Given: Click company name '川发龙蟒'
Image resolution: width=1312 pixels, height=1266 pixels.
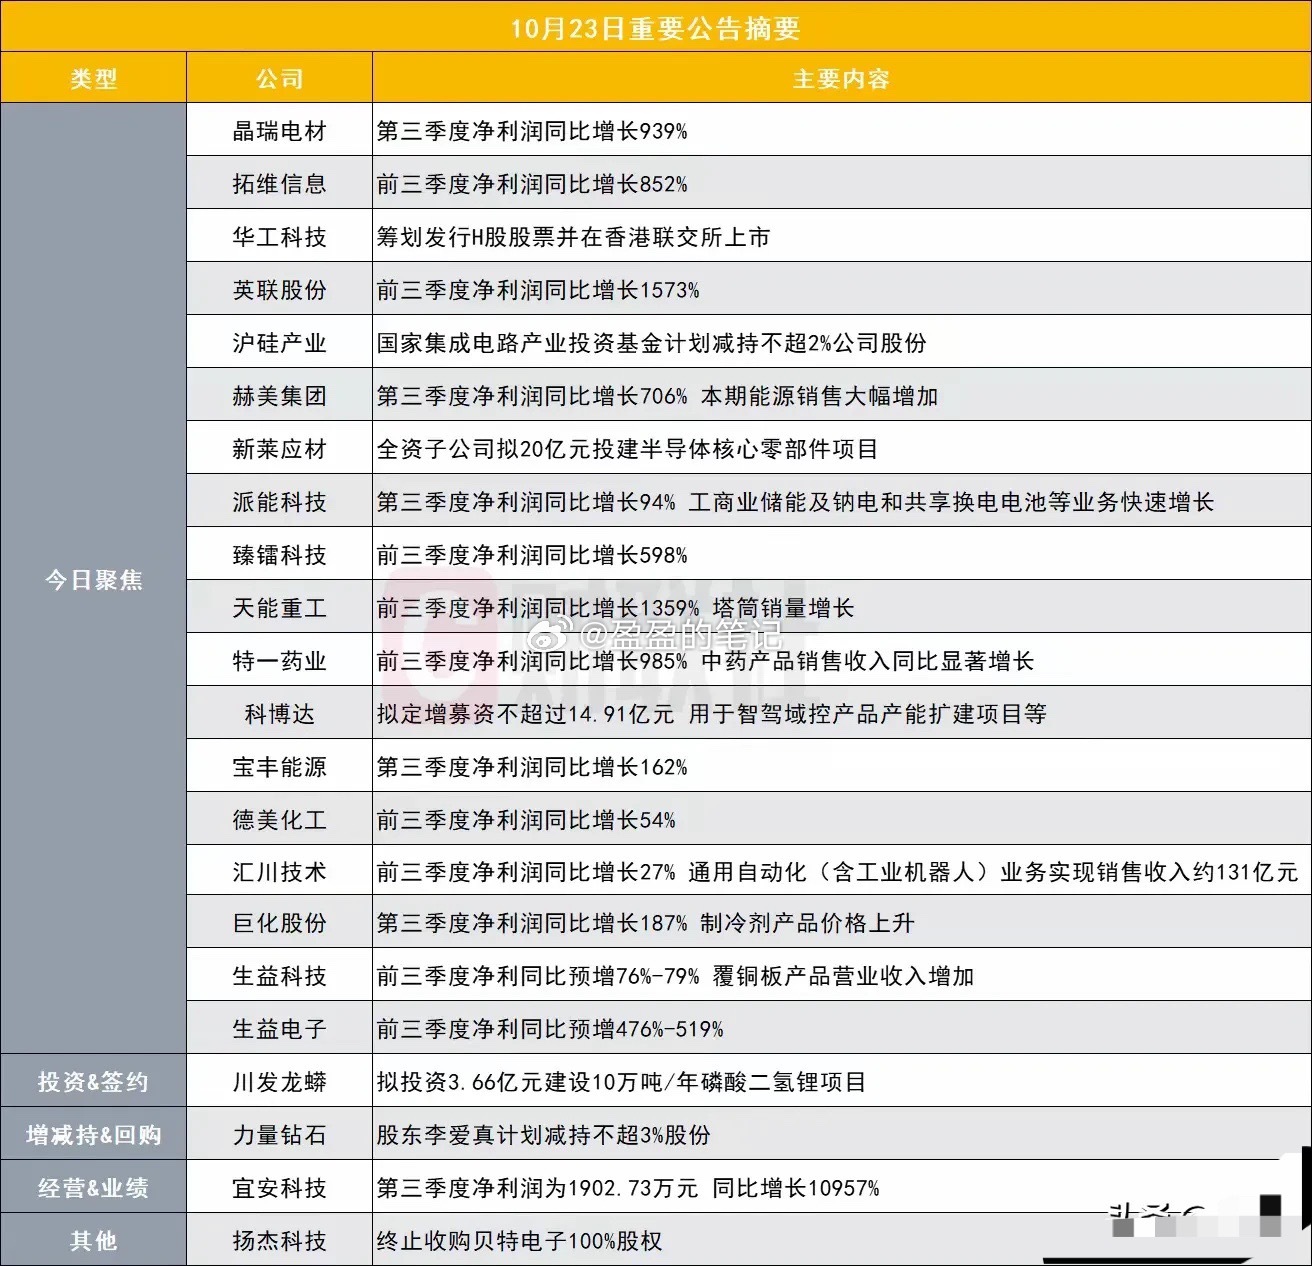Looking at the screenshot, I should (279, 1082).
